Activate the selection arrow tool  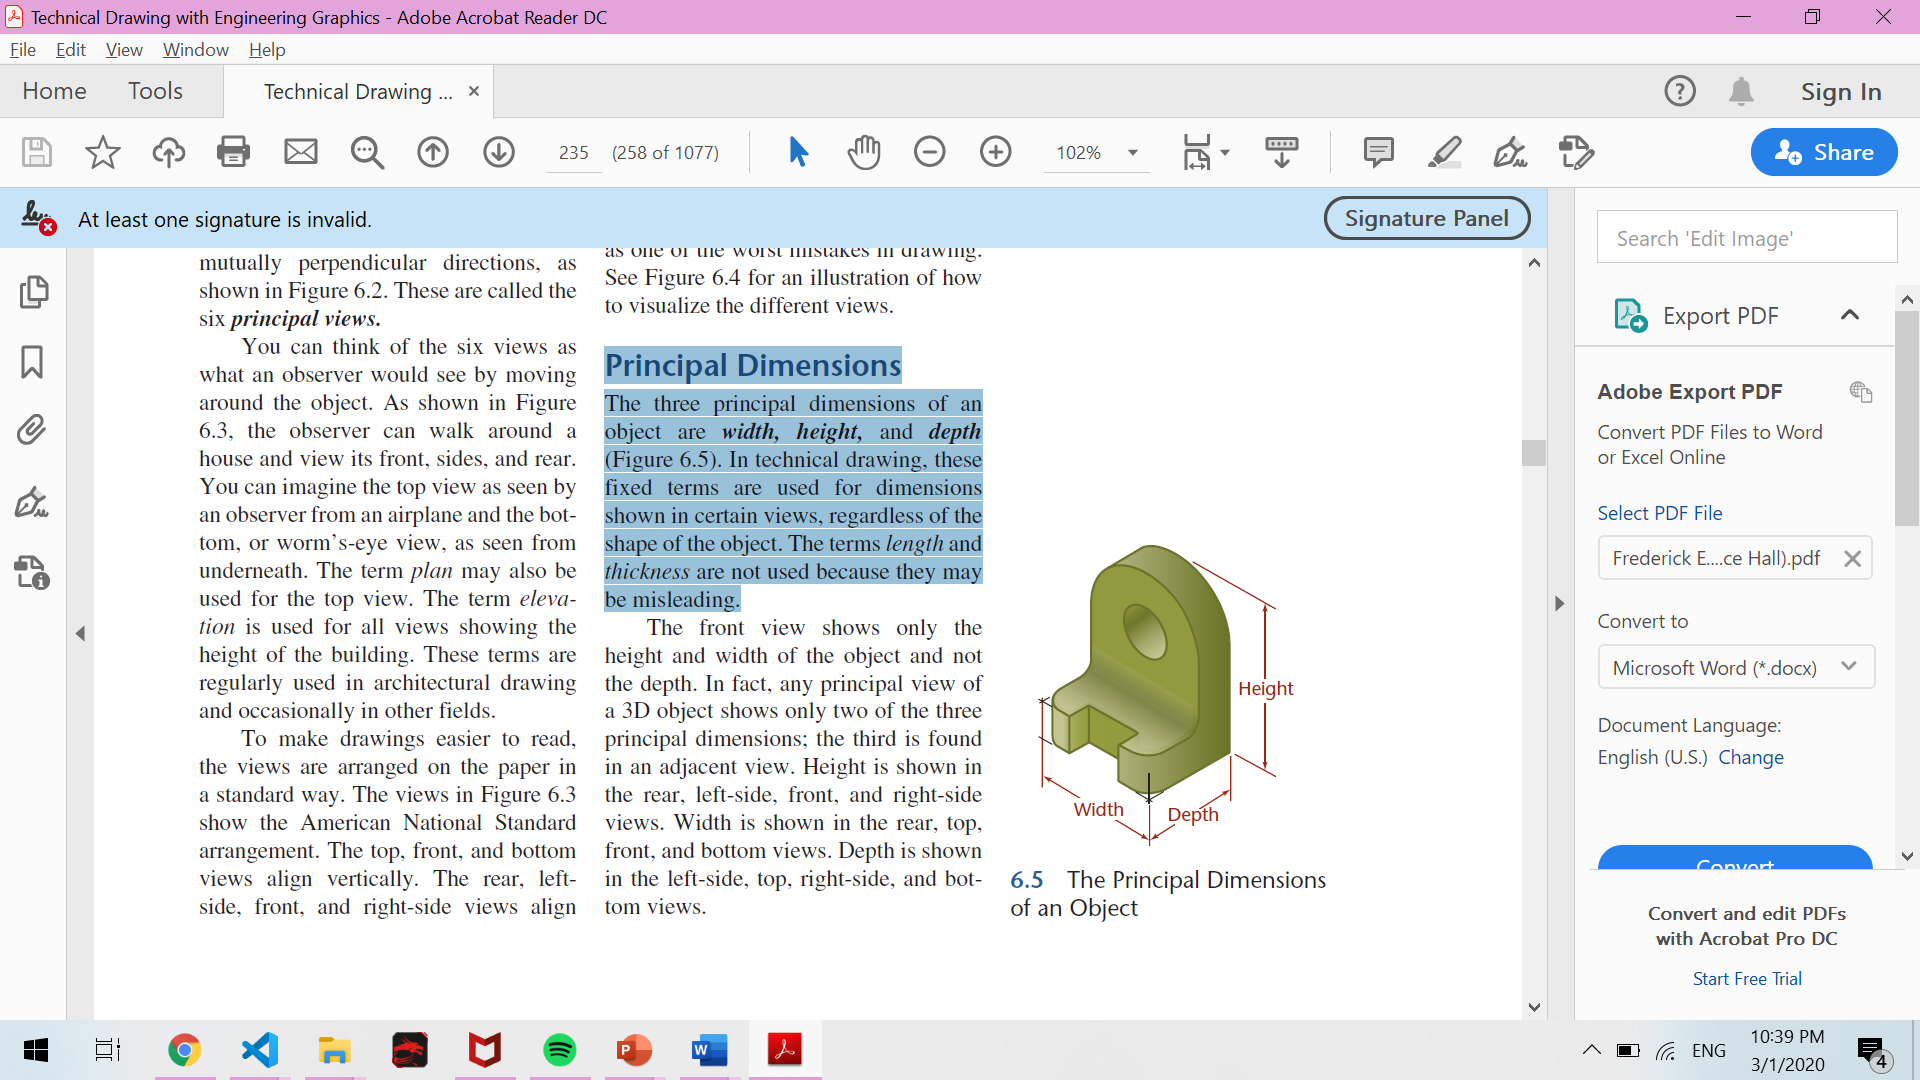797,152
